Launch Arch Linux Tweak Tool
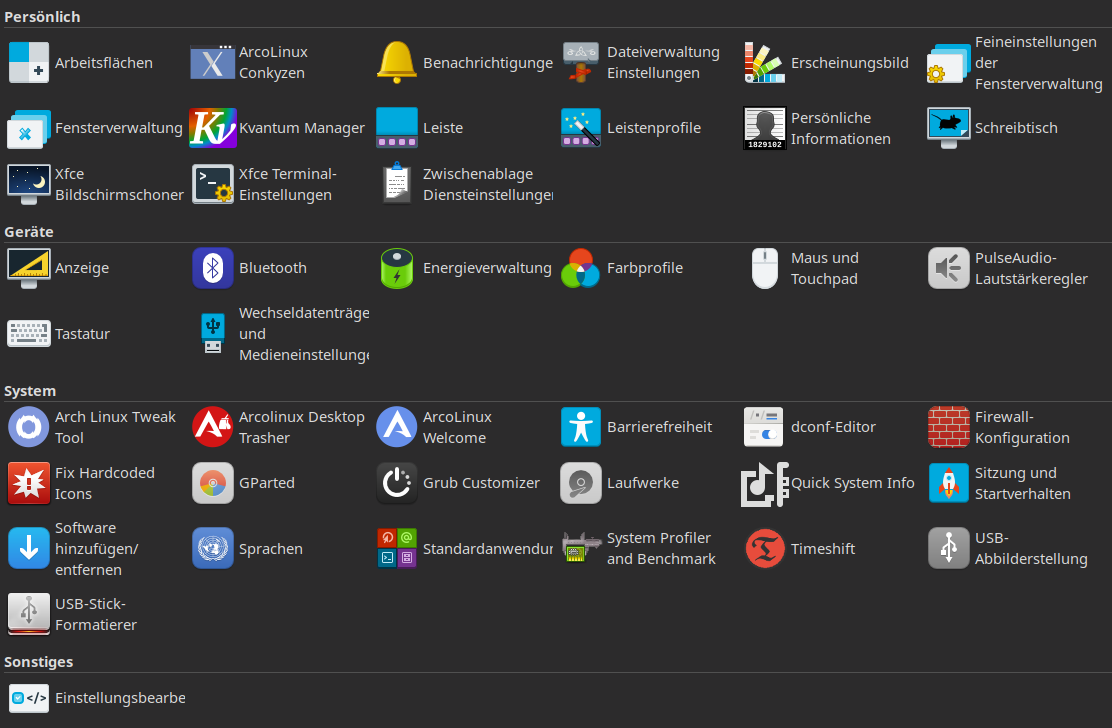Viewport: 1112px width, 728px height. pyautogui.click(x=28, y=427)
